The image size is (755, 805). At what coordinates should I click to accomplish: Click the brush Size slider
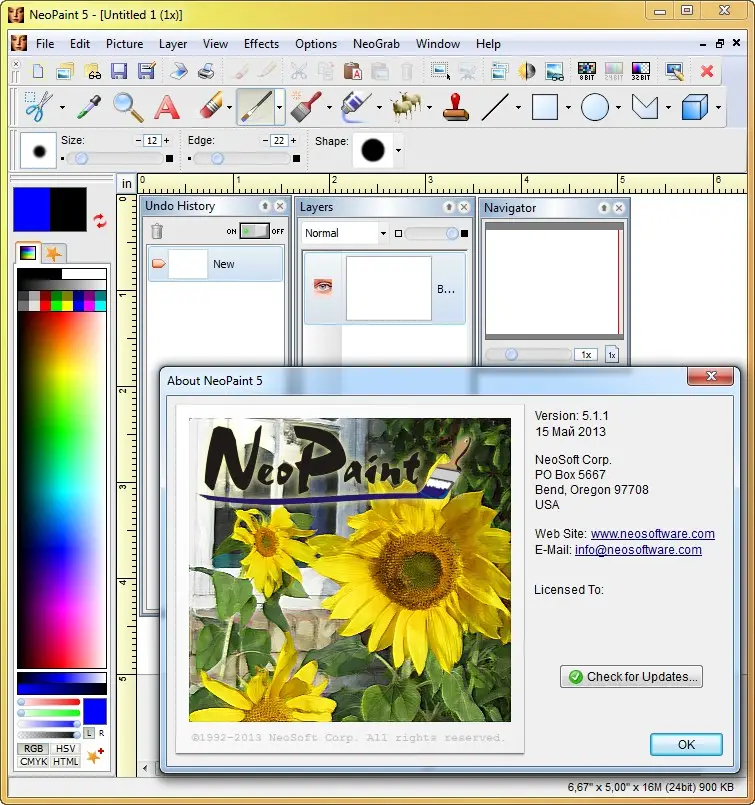(116, 159)
